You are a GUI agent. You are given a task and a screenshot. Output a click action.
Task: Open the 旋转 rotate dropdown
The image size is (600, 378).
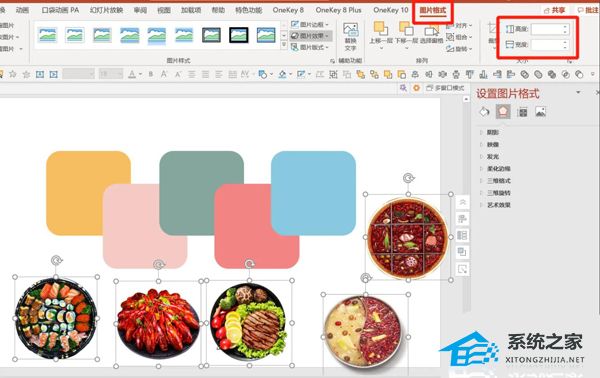pyautogui.click(x=459, y=49)
